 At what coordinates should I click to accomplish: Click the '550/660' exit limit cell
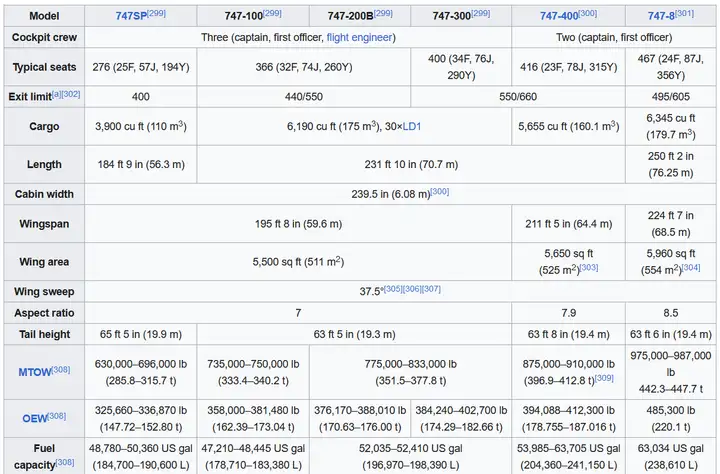[x=518, y=97]
